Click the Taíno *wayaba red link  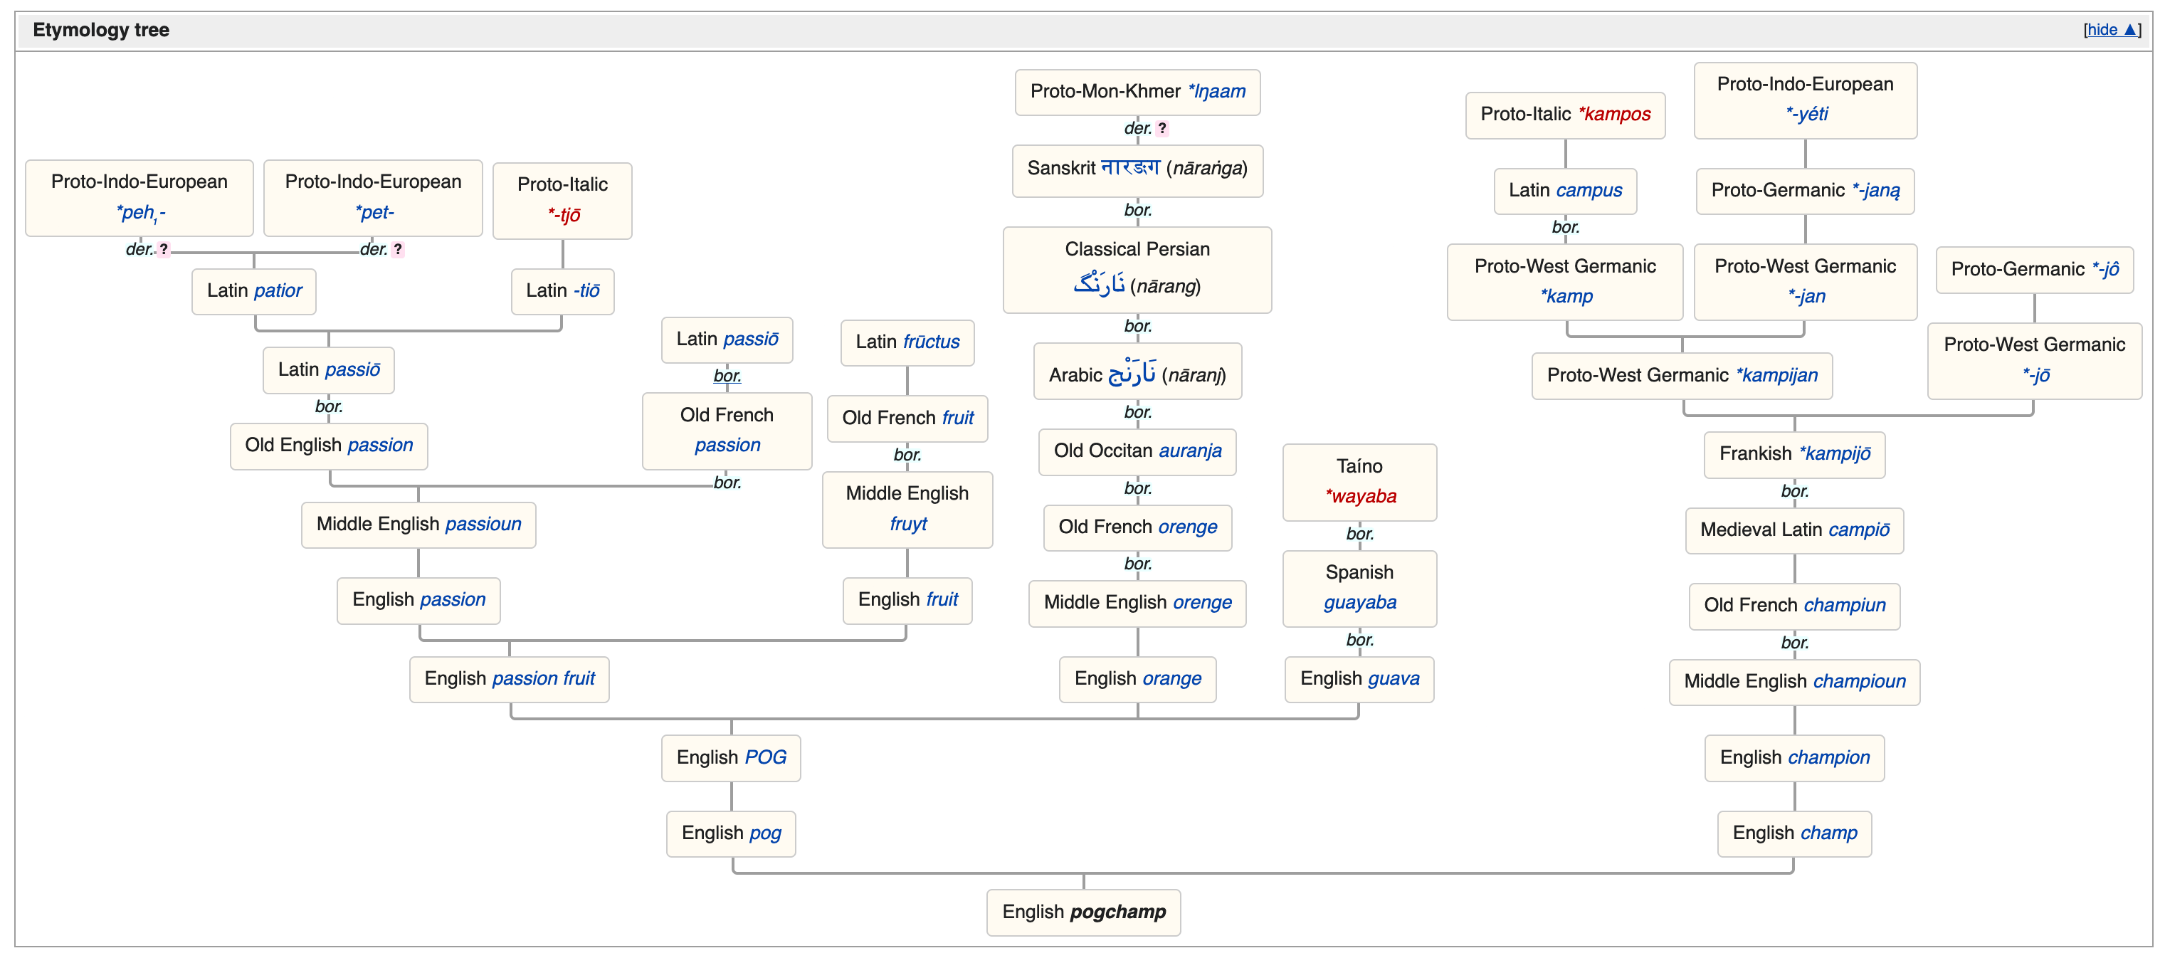tap(1360, 497)
